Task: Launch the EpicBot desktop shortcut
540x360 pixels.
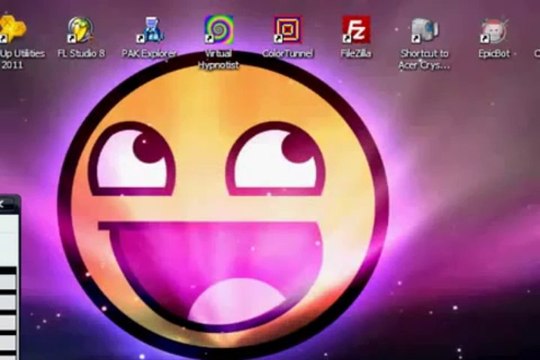Action: click(494, 31)
